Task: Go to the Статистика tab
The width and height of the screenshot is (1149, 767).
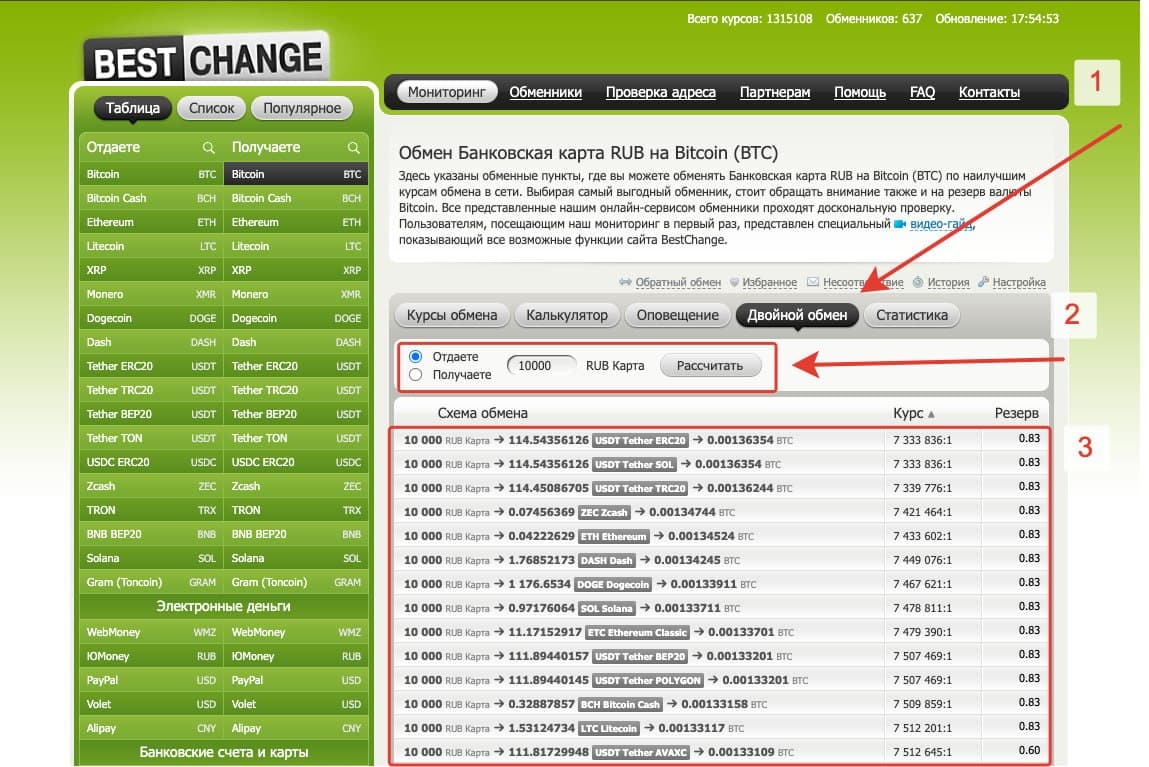Action: tap(912, 316)
